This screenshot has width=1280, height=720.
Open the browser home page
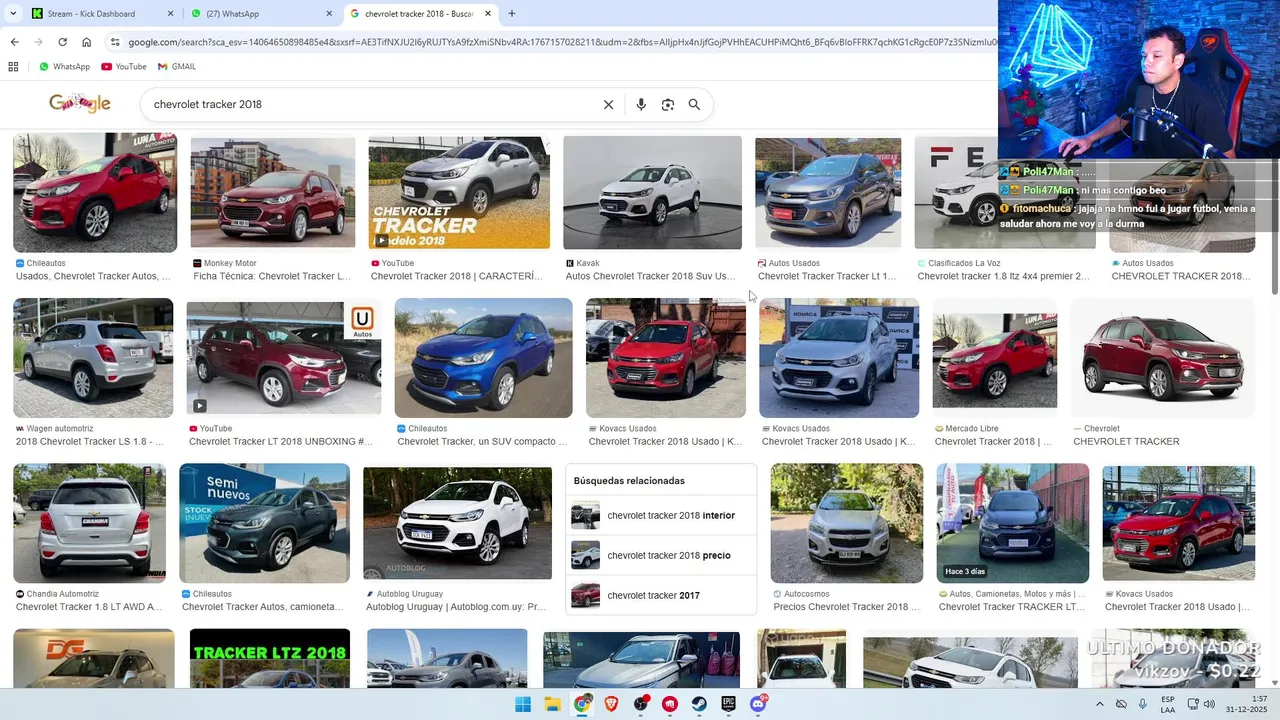click(87, 42)
